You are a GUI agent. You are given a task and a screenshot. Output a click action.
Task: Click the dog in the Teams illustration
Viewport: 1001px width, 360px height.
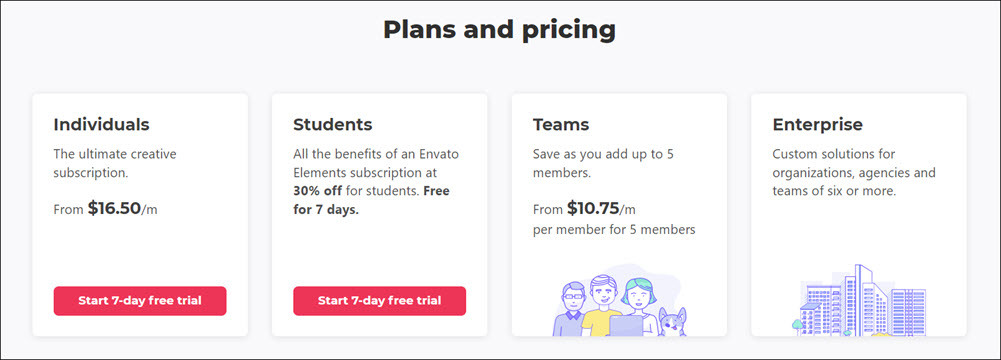673,322
